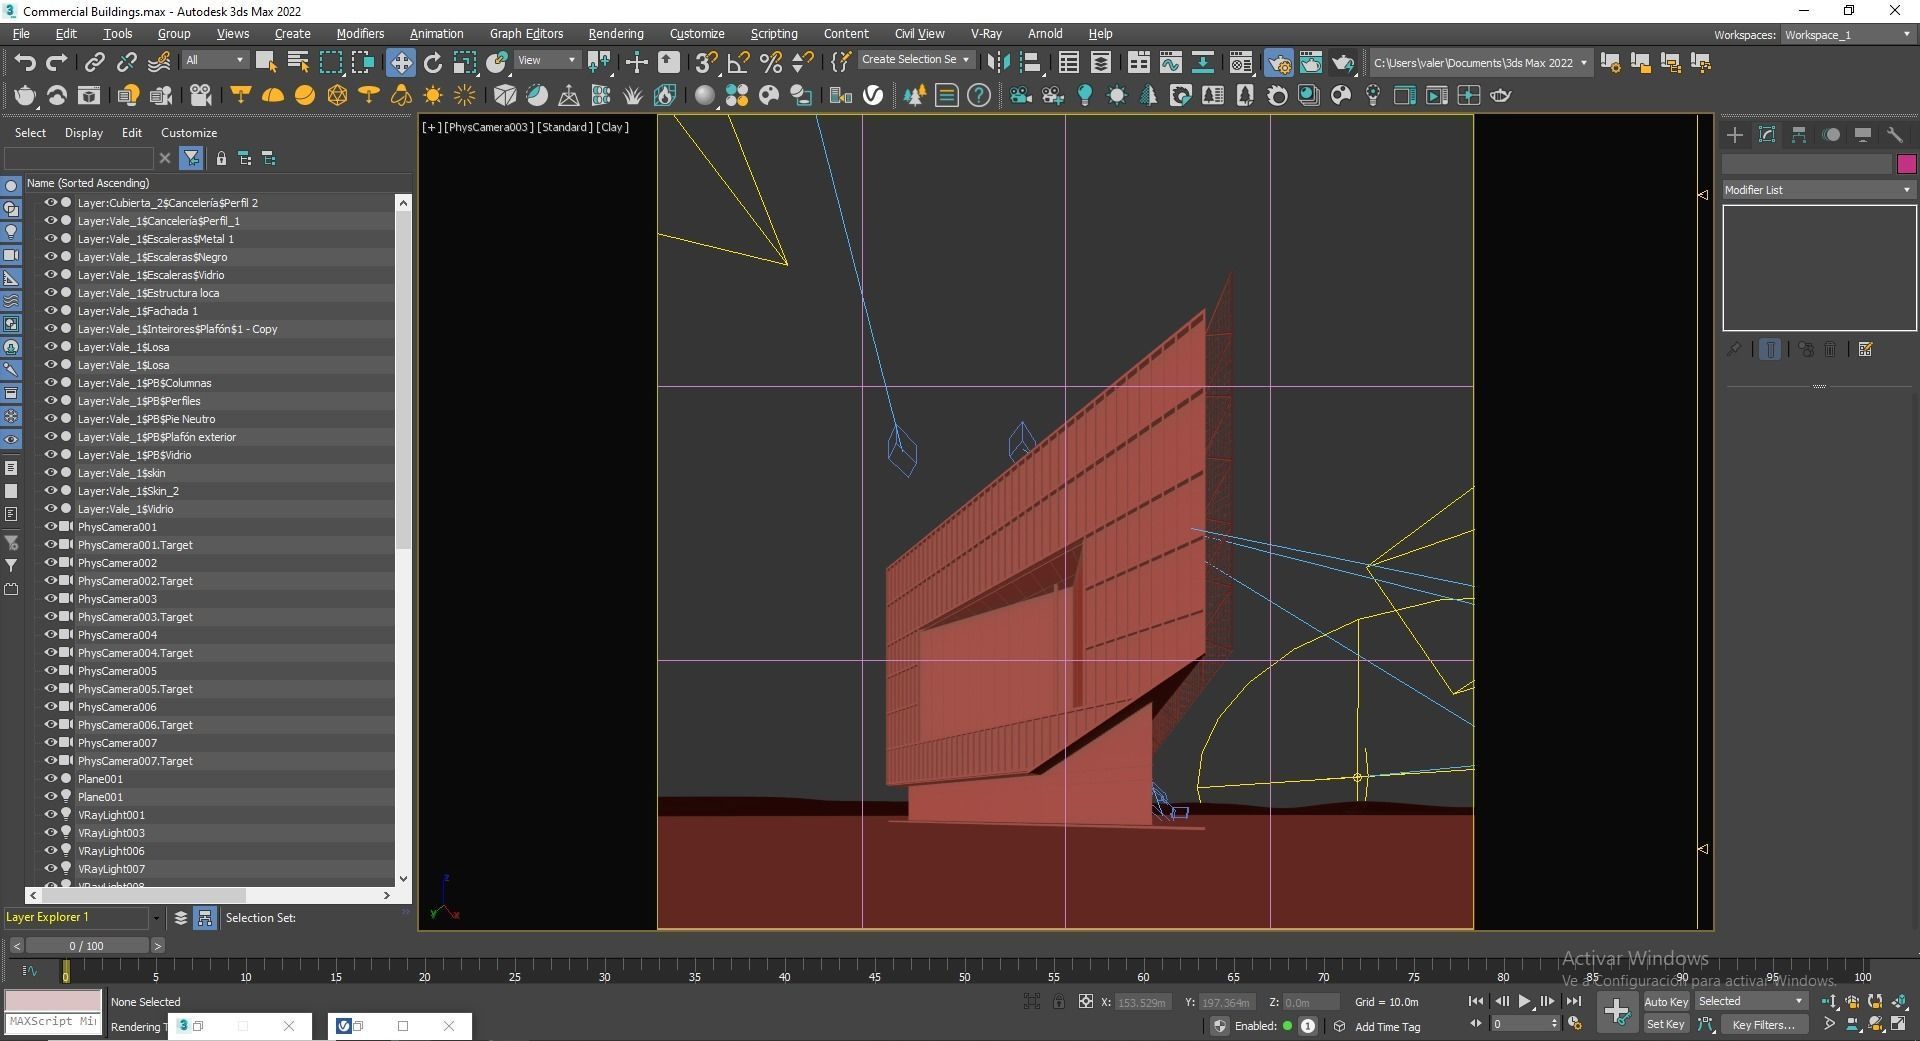This screenshot has width=1920, height=1041.
Task: Open the Modify tab in command panel
Action: click(1767, 135)
